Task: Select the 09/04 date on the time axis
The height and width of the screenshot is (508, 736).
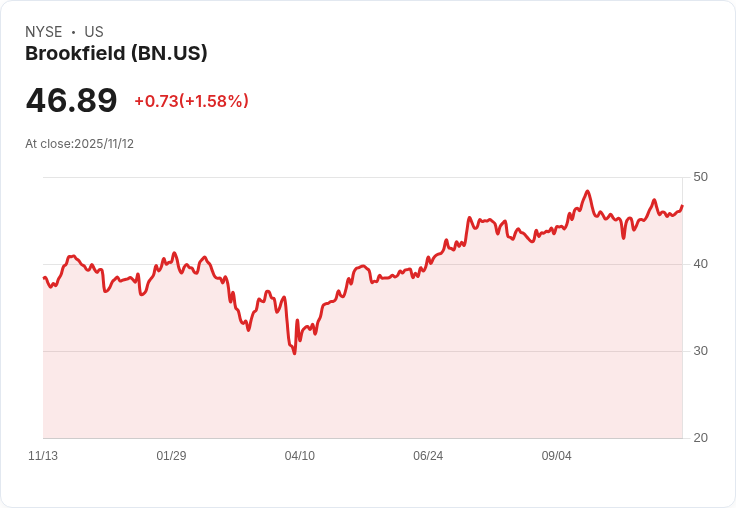Action: pos(556,456)
